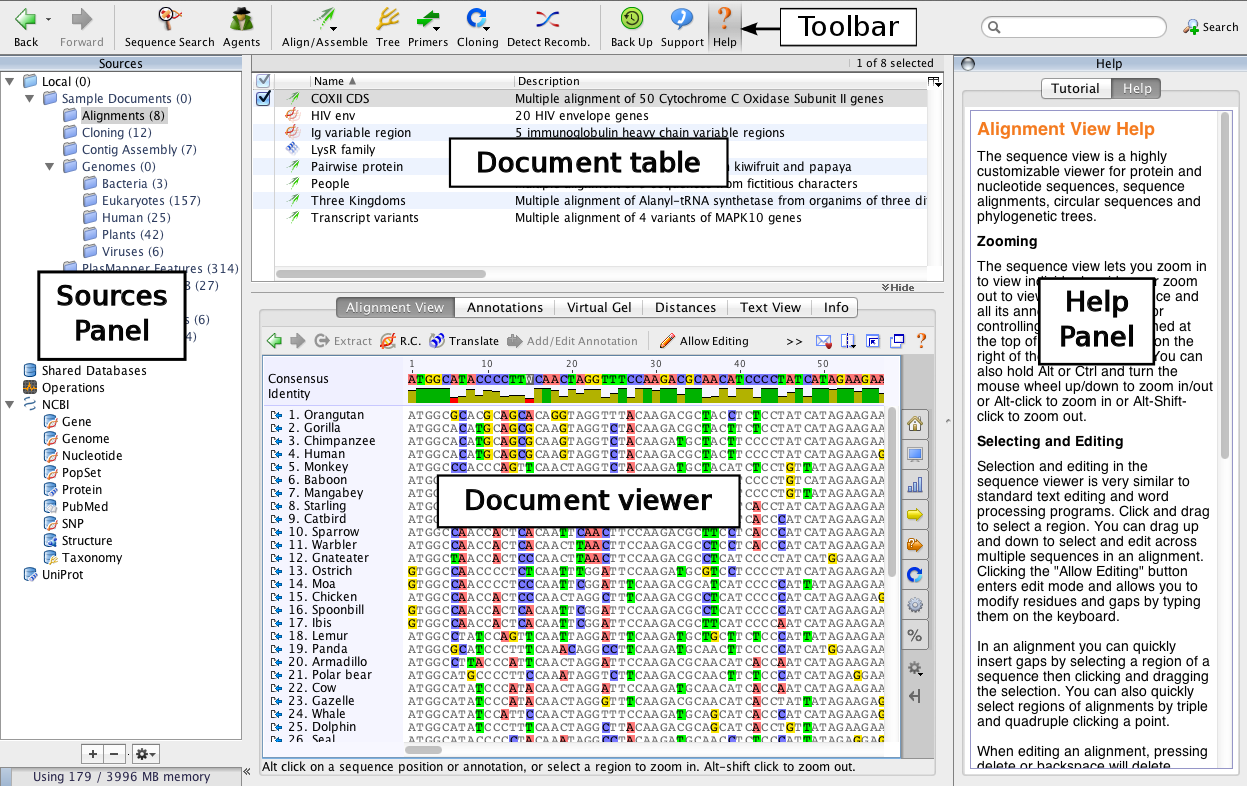Click the Extract icon in viewer toolbar
This screenshot has width=1247, height=786.
pos(343,341)
